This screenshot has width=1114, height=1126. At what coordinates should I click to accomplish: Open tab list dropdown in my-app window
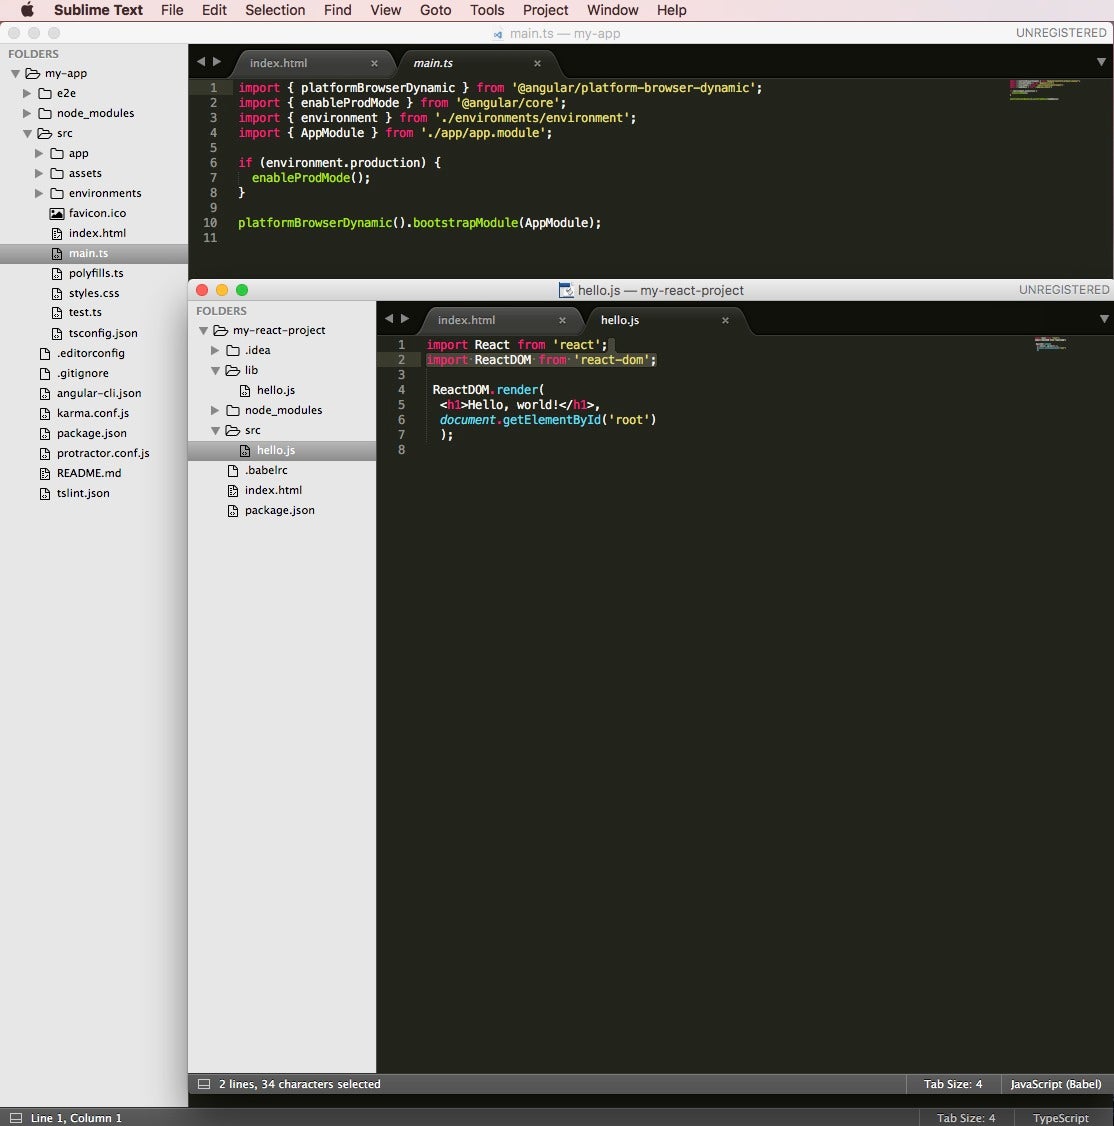tap(1101, 62)
